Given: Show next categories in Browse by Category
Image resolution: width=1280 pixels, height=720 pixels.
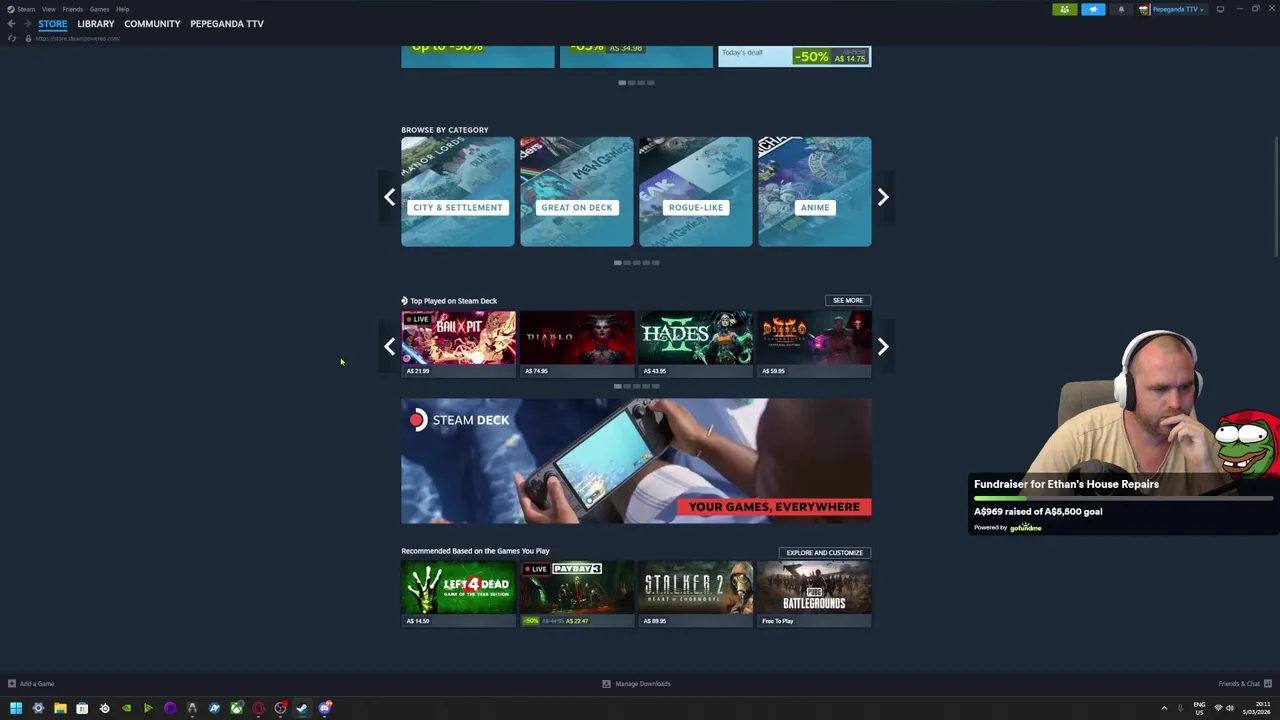Looking at the screenshot, I should [x=883, y=197].
